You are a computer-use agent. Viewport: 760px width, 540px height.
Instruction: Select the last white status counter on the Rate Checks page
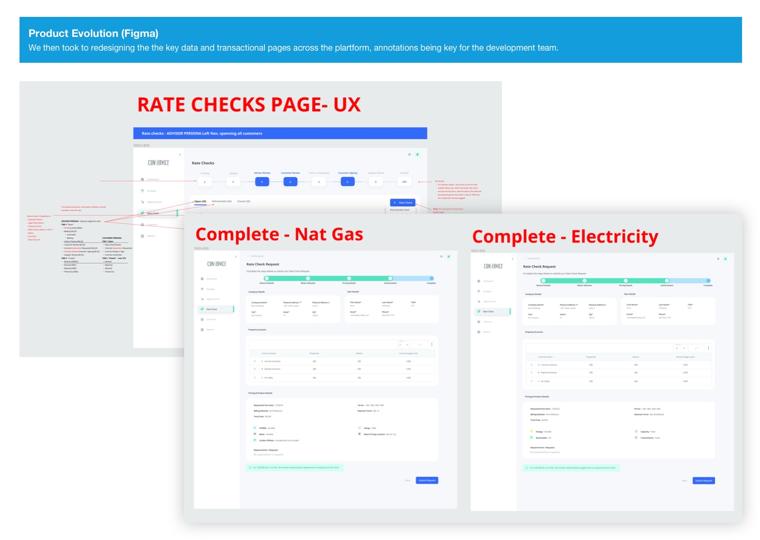click(x=404, y=182)
